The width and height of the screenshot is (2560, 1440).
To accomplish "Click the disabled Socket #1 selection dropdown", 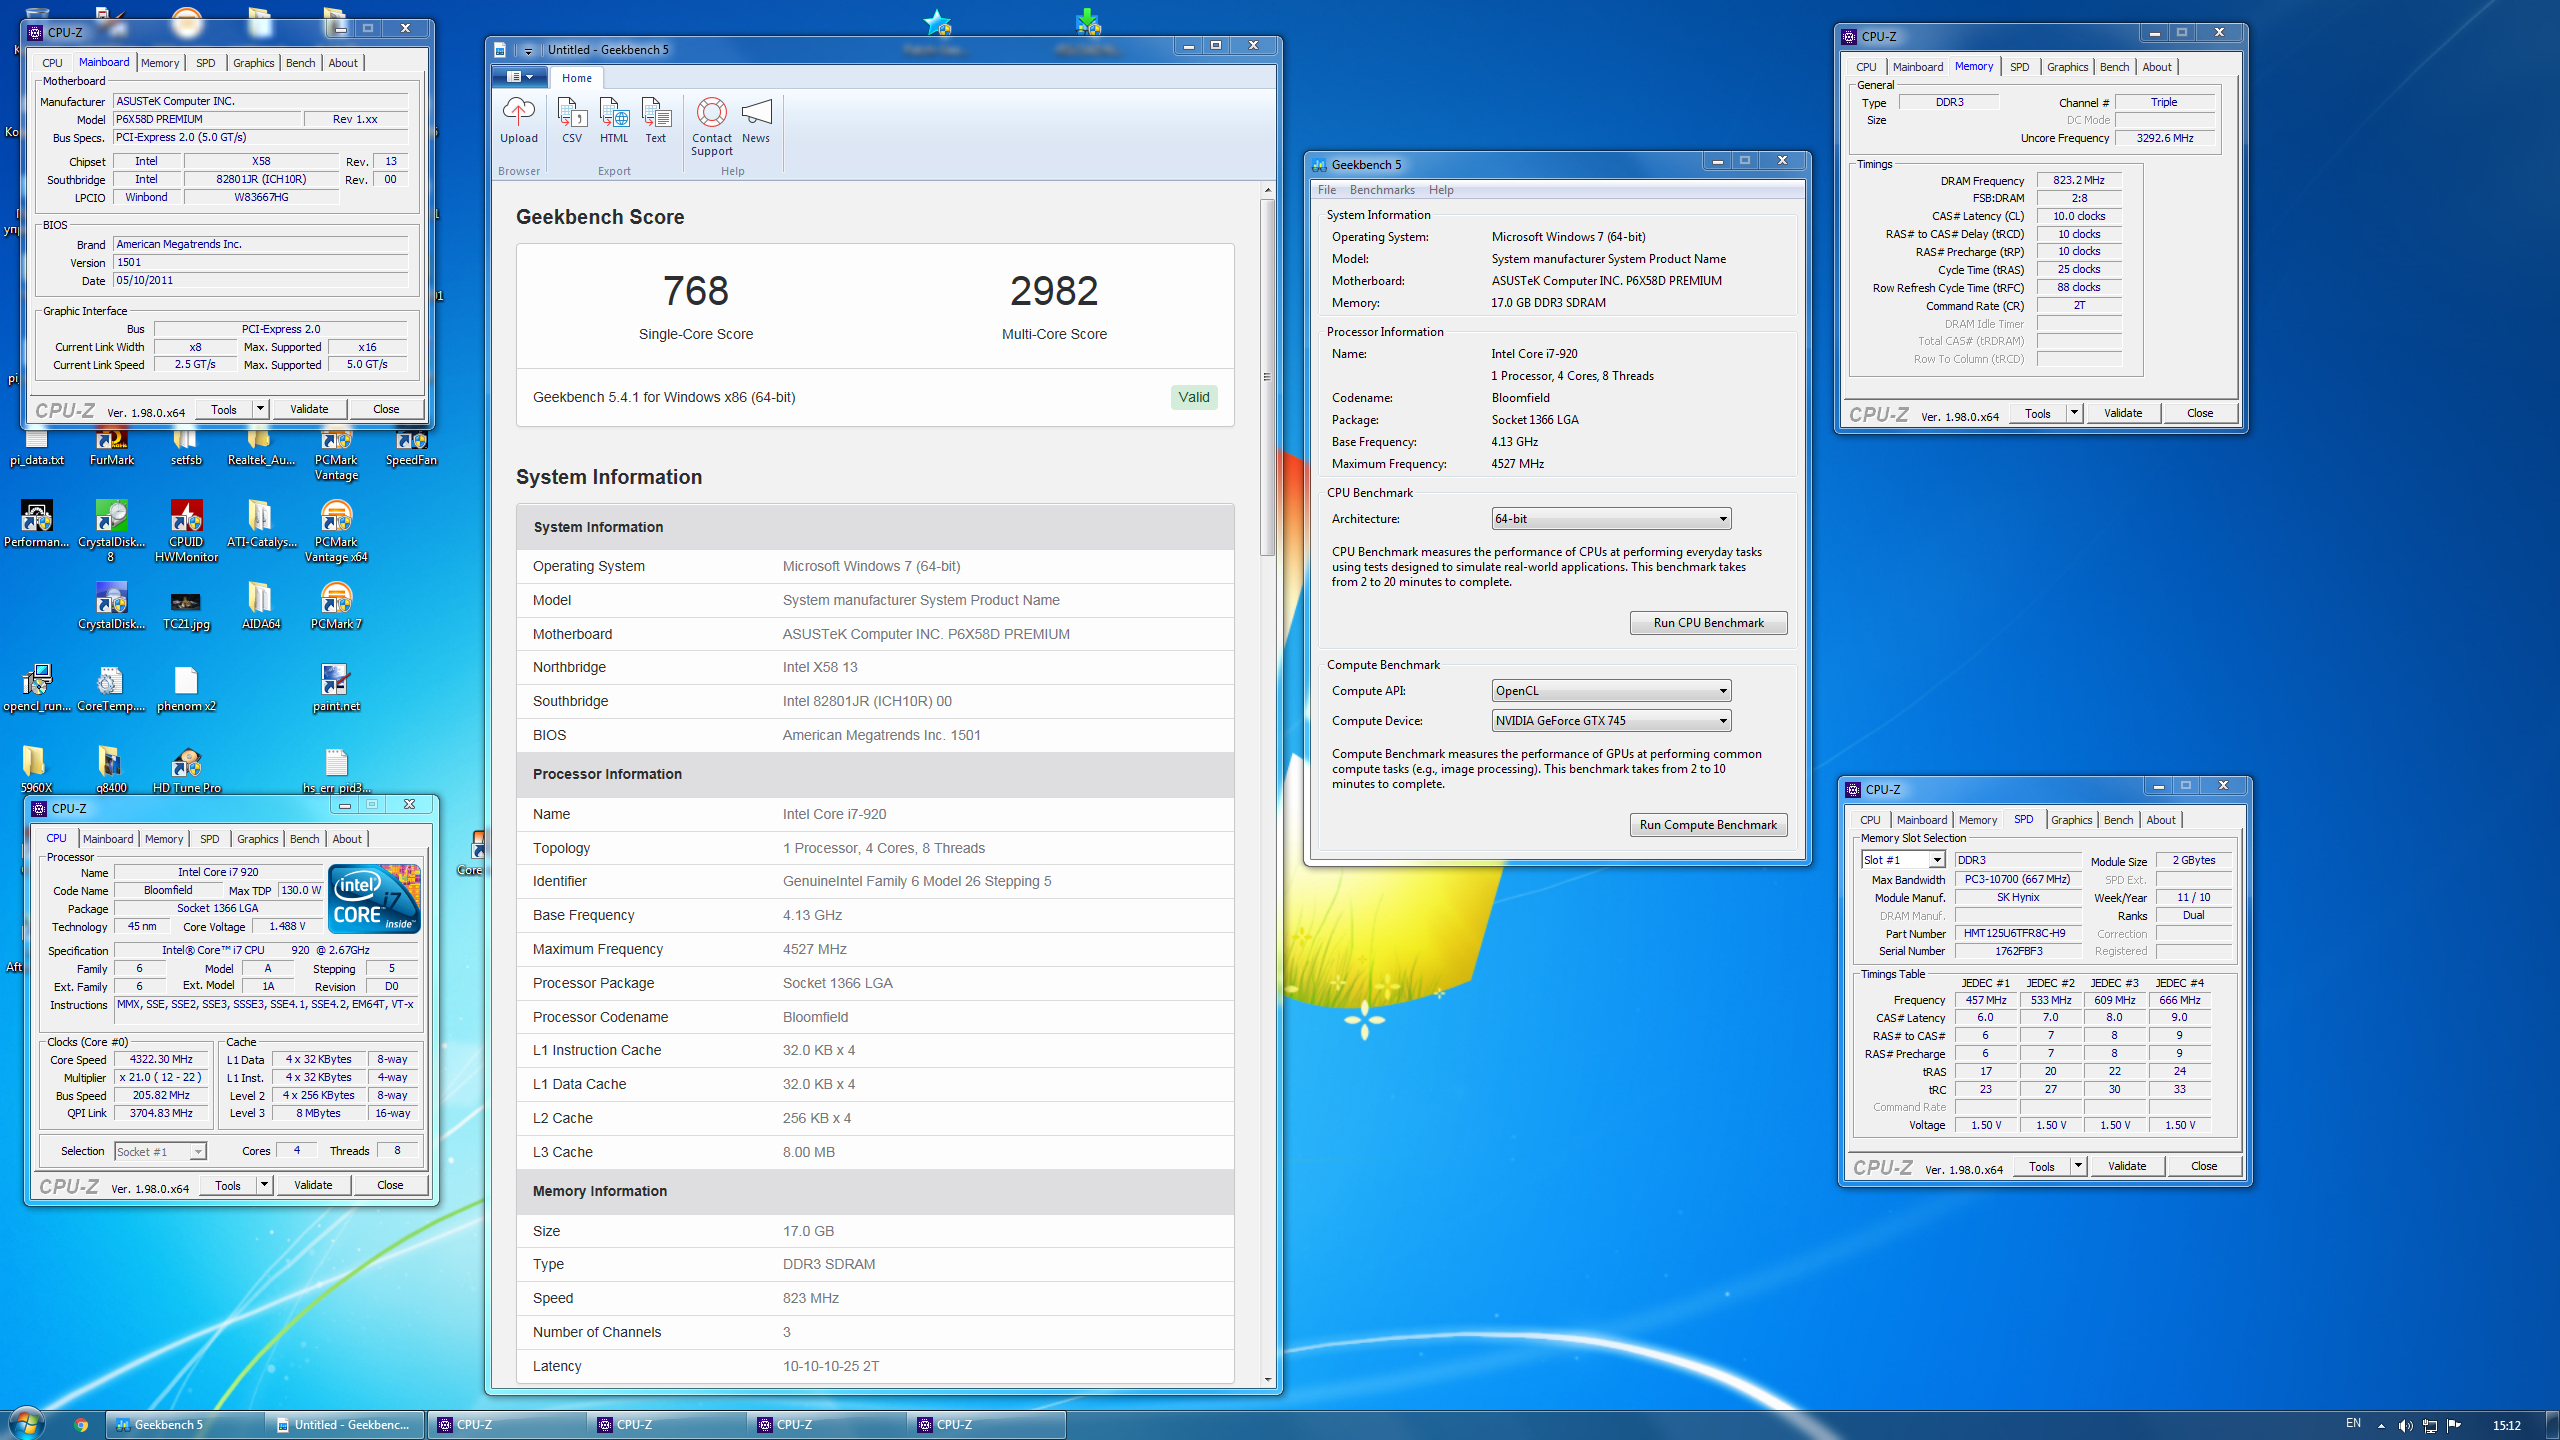I will [x=160, y=1152].
